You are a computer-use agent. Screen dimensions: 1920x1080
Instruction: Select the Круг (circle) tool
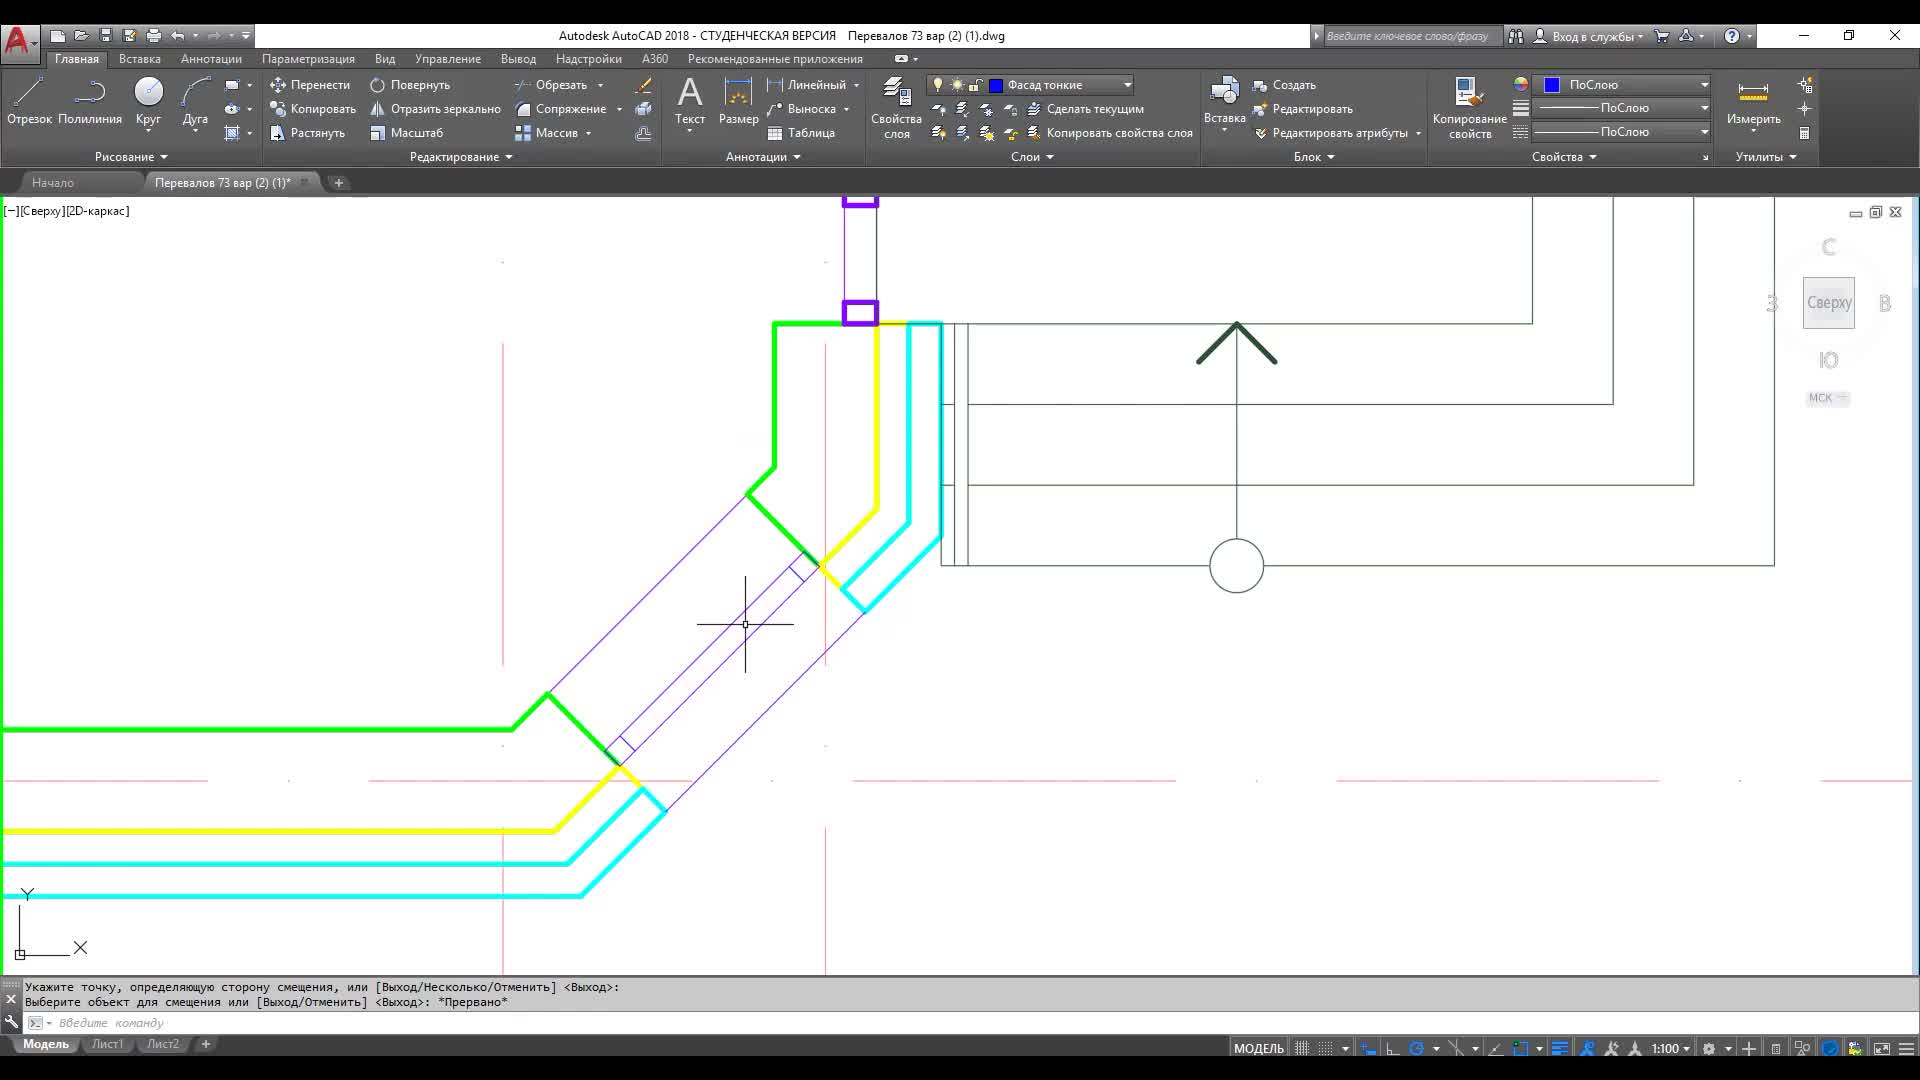(148, 102)
